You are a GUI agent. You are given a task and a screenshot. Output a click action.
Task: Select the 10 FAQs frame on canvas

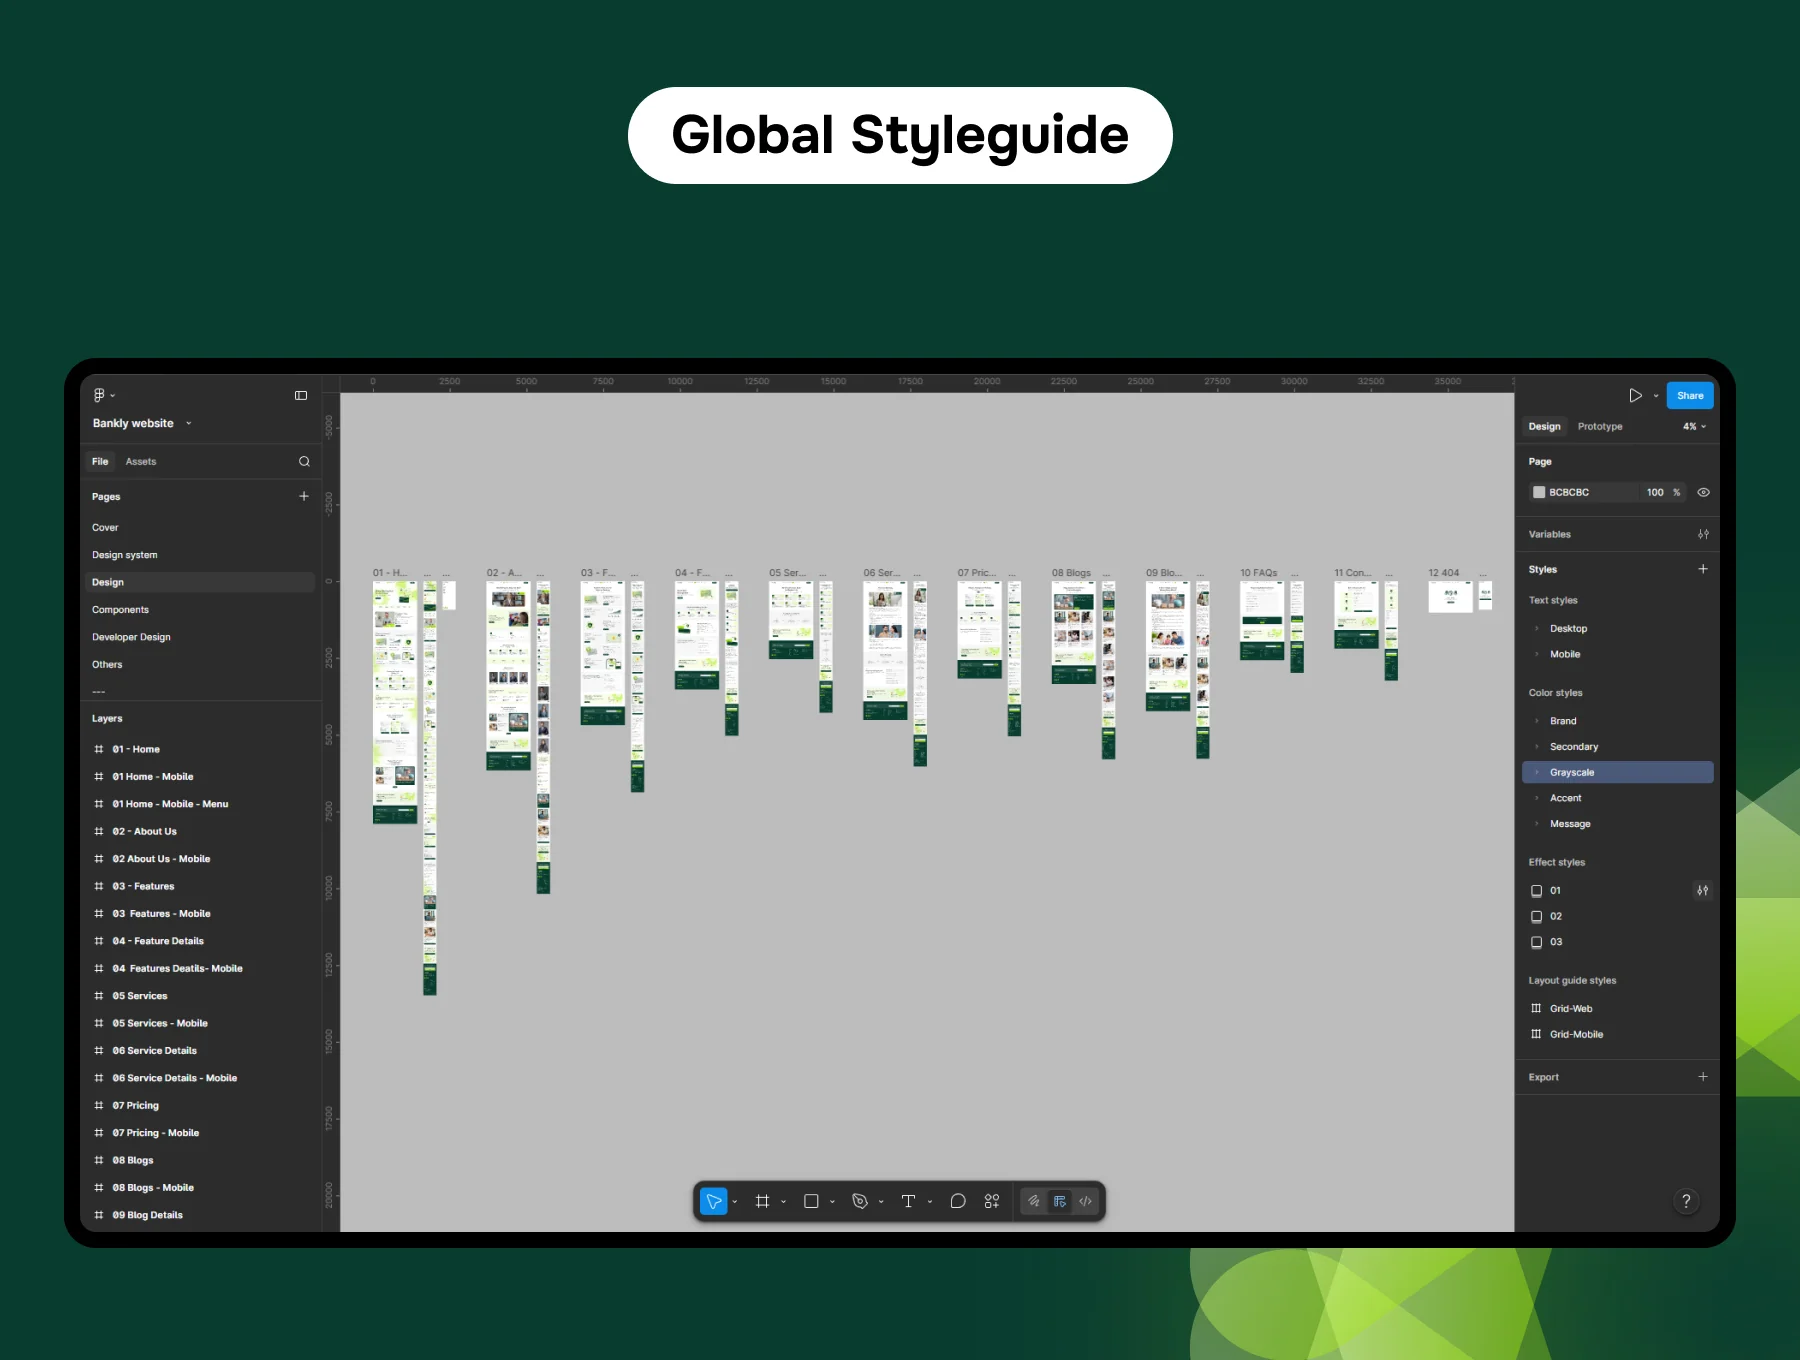coord(1262,621)
